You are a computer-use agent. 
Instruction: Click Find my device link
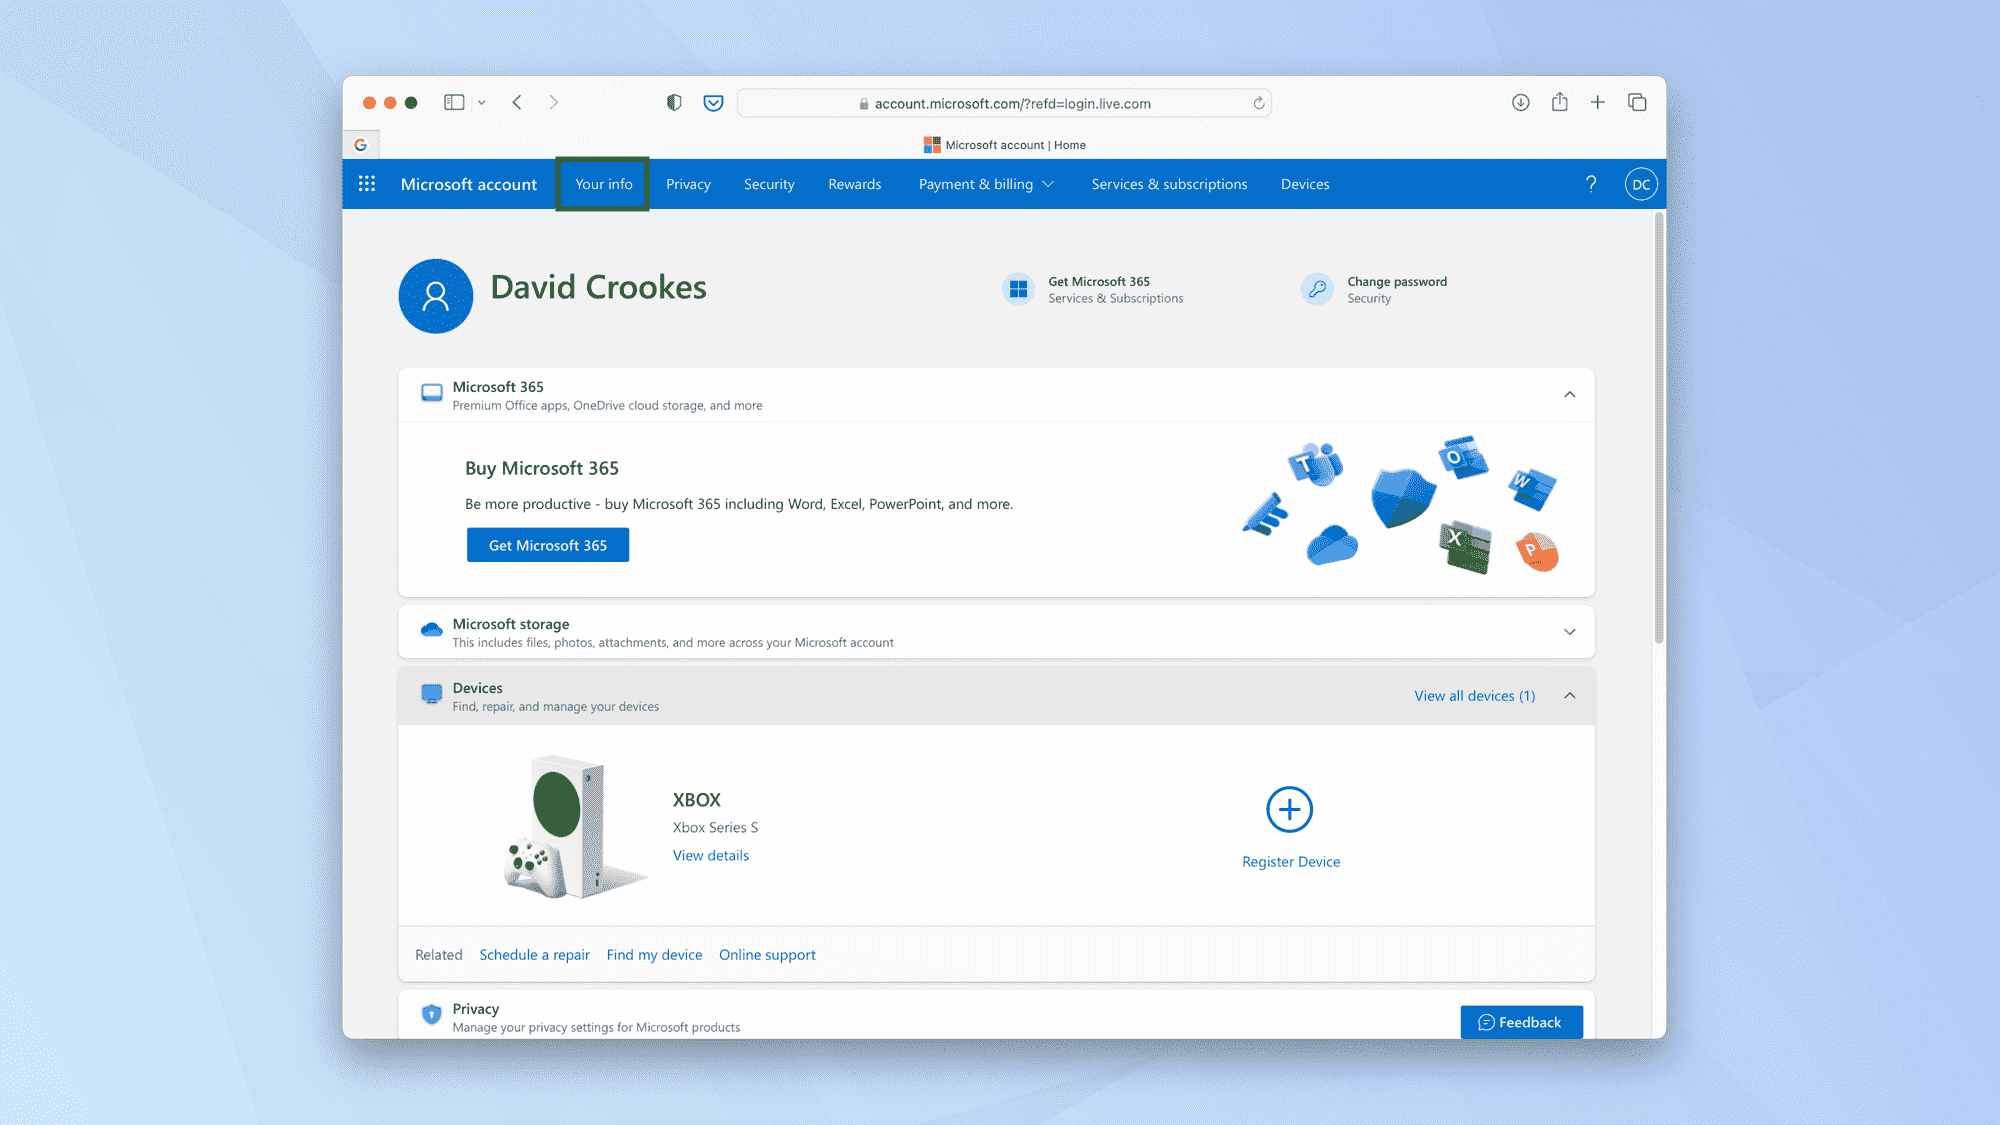[x=654, y=955]
